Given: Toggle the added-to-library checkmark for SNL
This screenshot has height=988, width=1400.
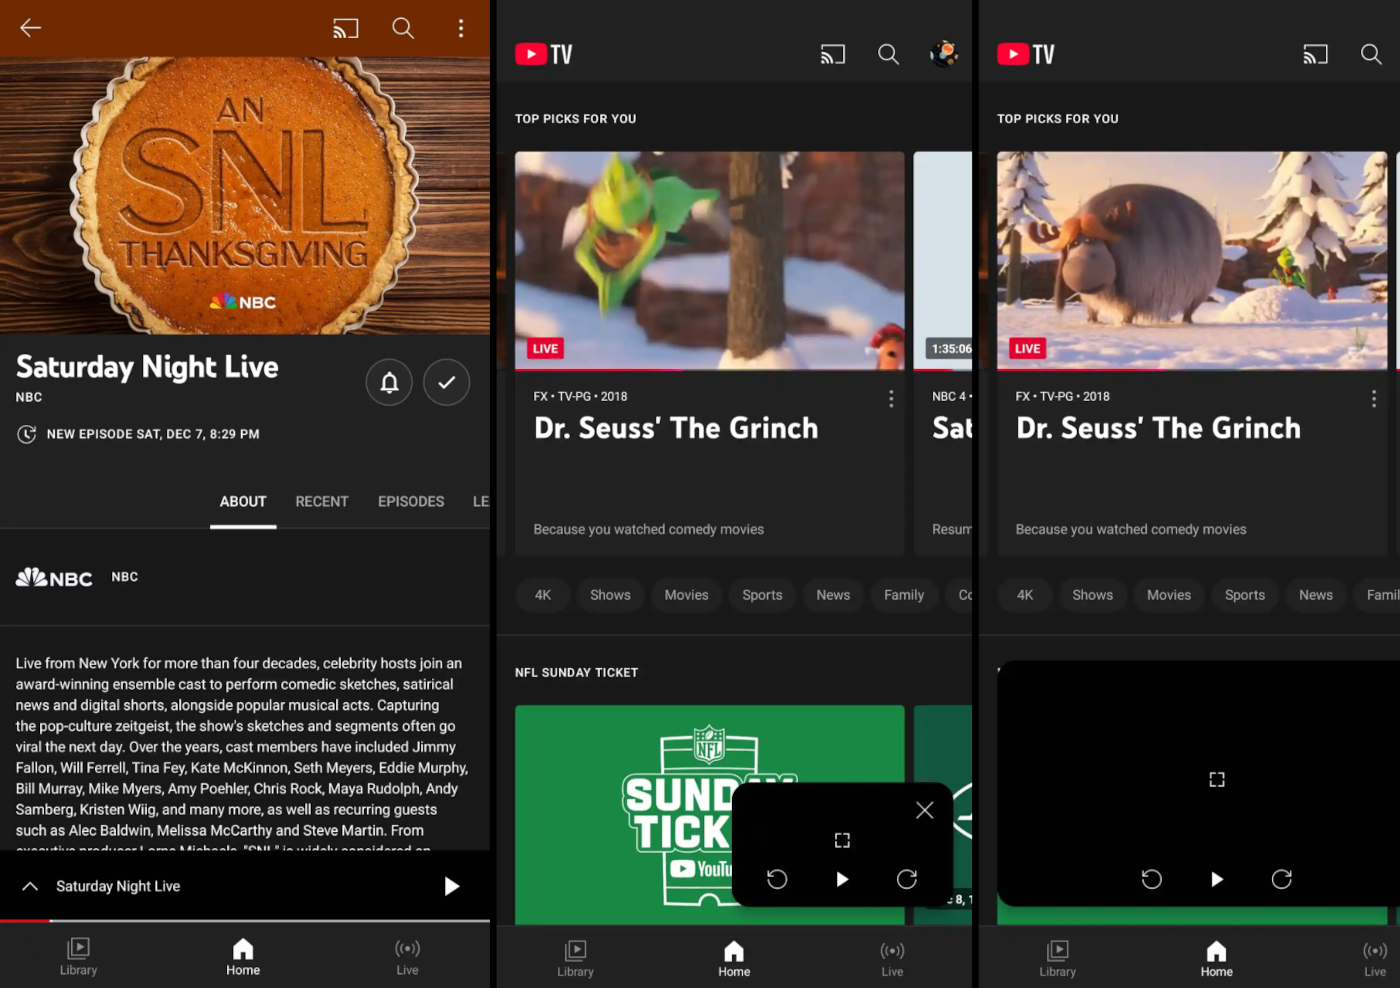Looking at the screenshot, I should pyautogui.click(x=446, y=382).
